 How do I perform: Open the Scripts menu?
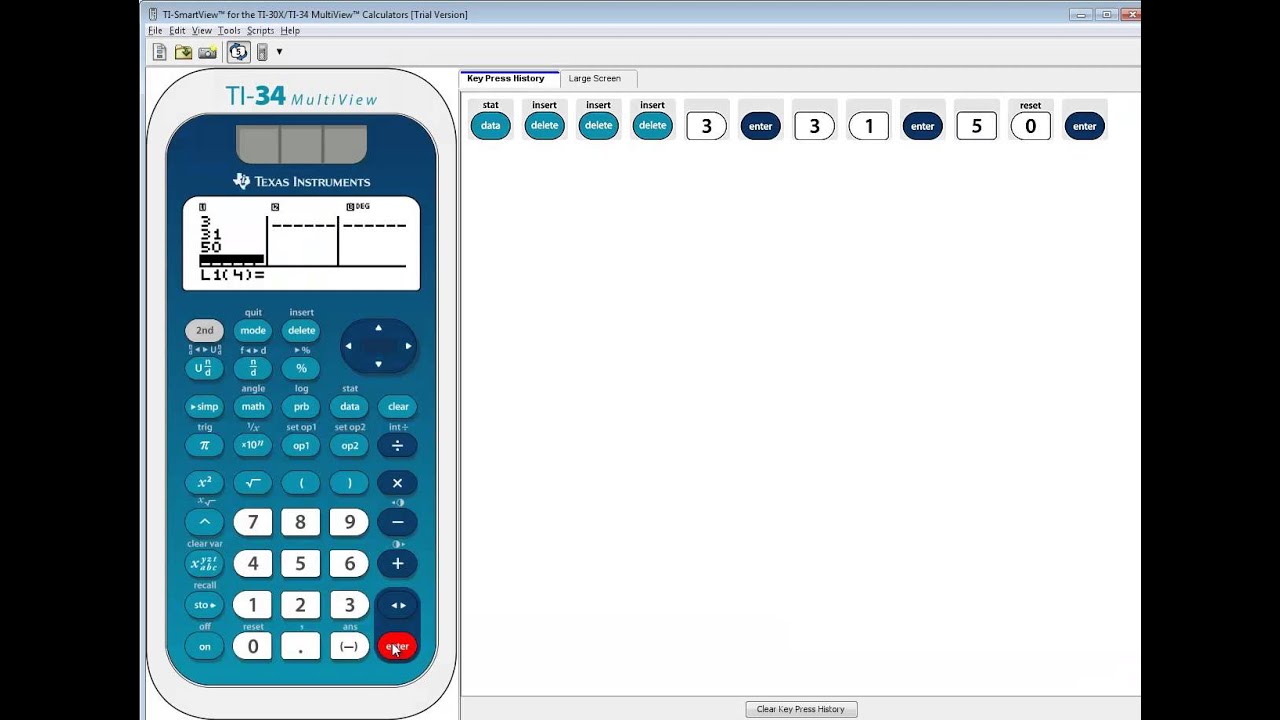(x=260, y=31)
